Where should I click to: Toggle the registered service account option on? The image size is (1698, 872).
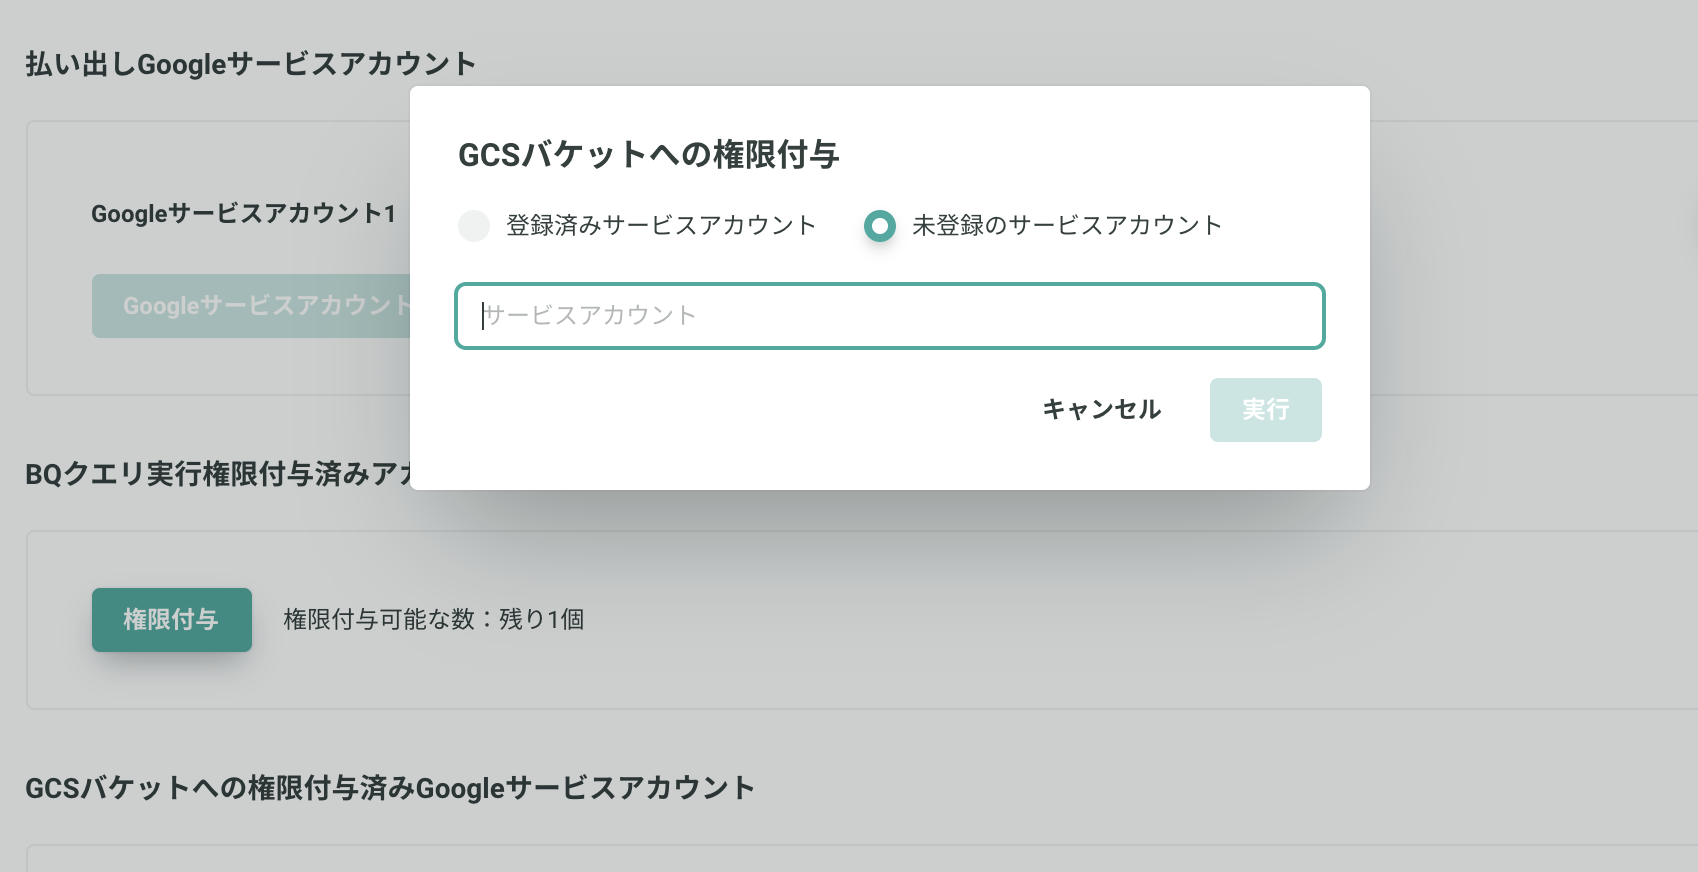pyautogui.click(x=474, y=226)
